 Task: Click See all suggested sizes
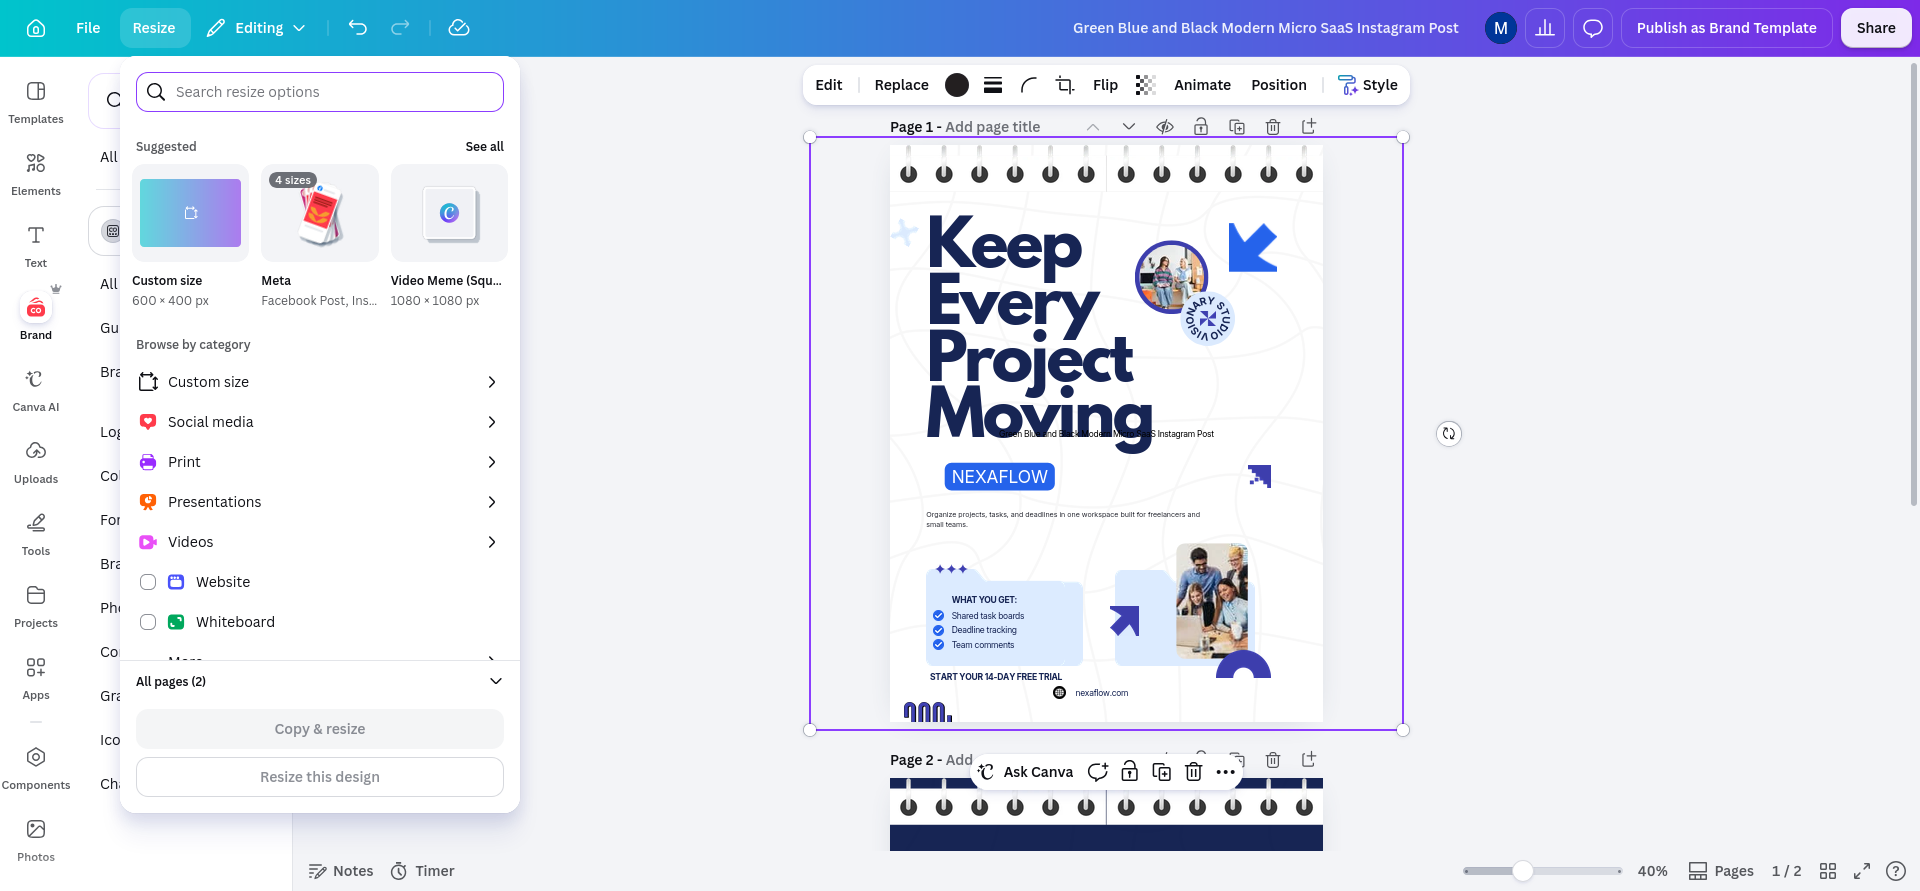coord(485,147)
